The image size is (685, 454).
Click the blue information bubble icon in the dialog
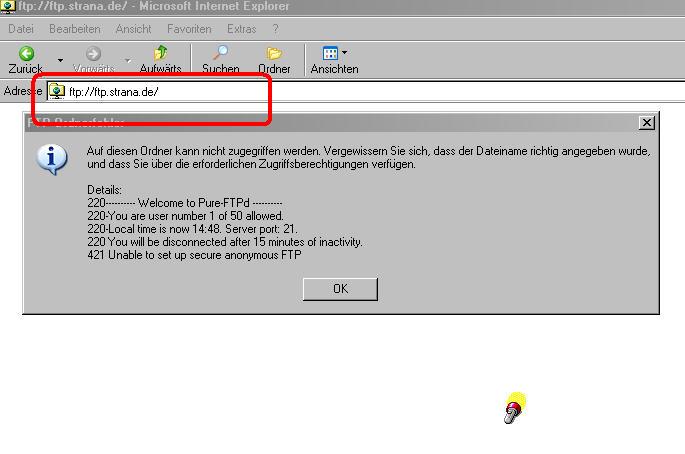pos(52,159)
